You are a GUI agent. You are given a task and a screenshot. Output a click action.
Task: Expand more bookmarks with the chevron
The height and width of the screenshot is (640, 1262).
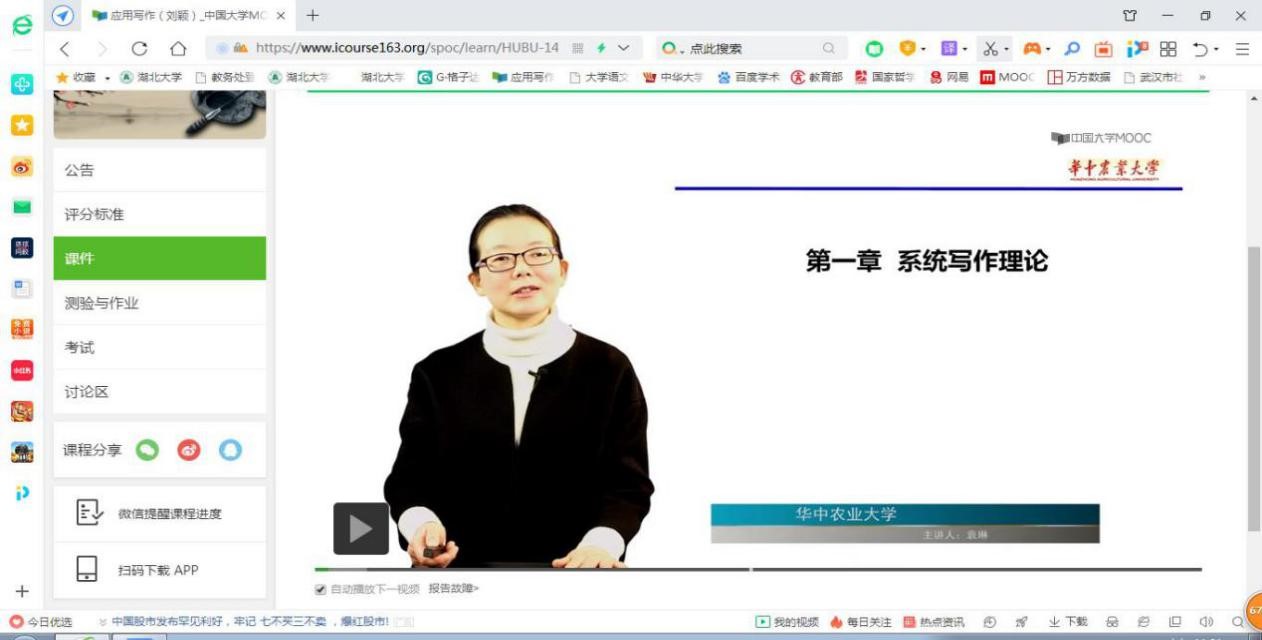[x=1202, y=77]
